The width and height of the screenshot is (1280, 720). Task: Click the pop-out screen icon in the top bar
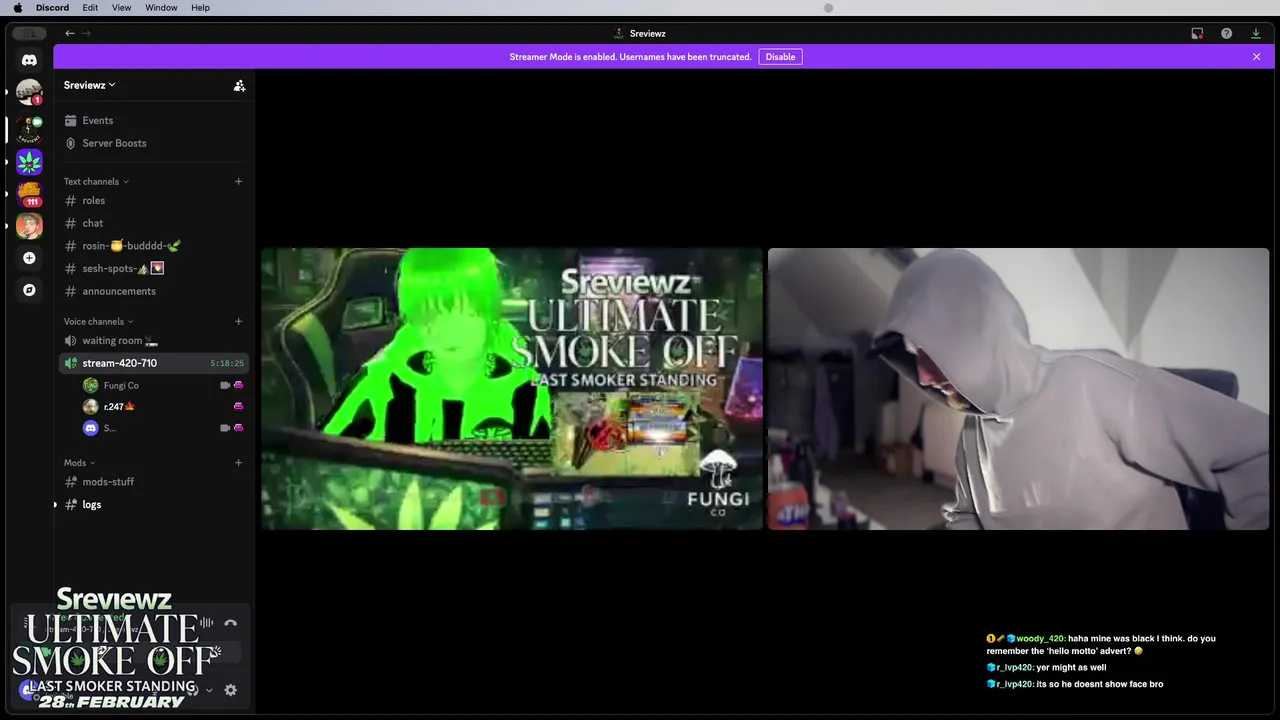[1197, 33]
